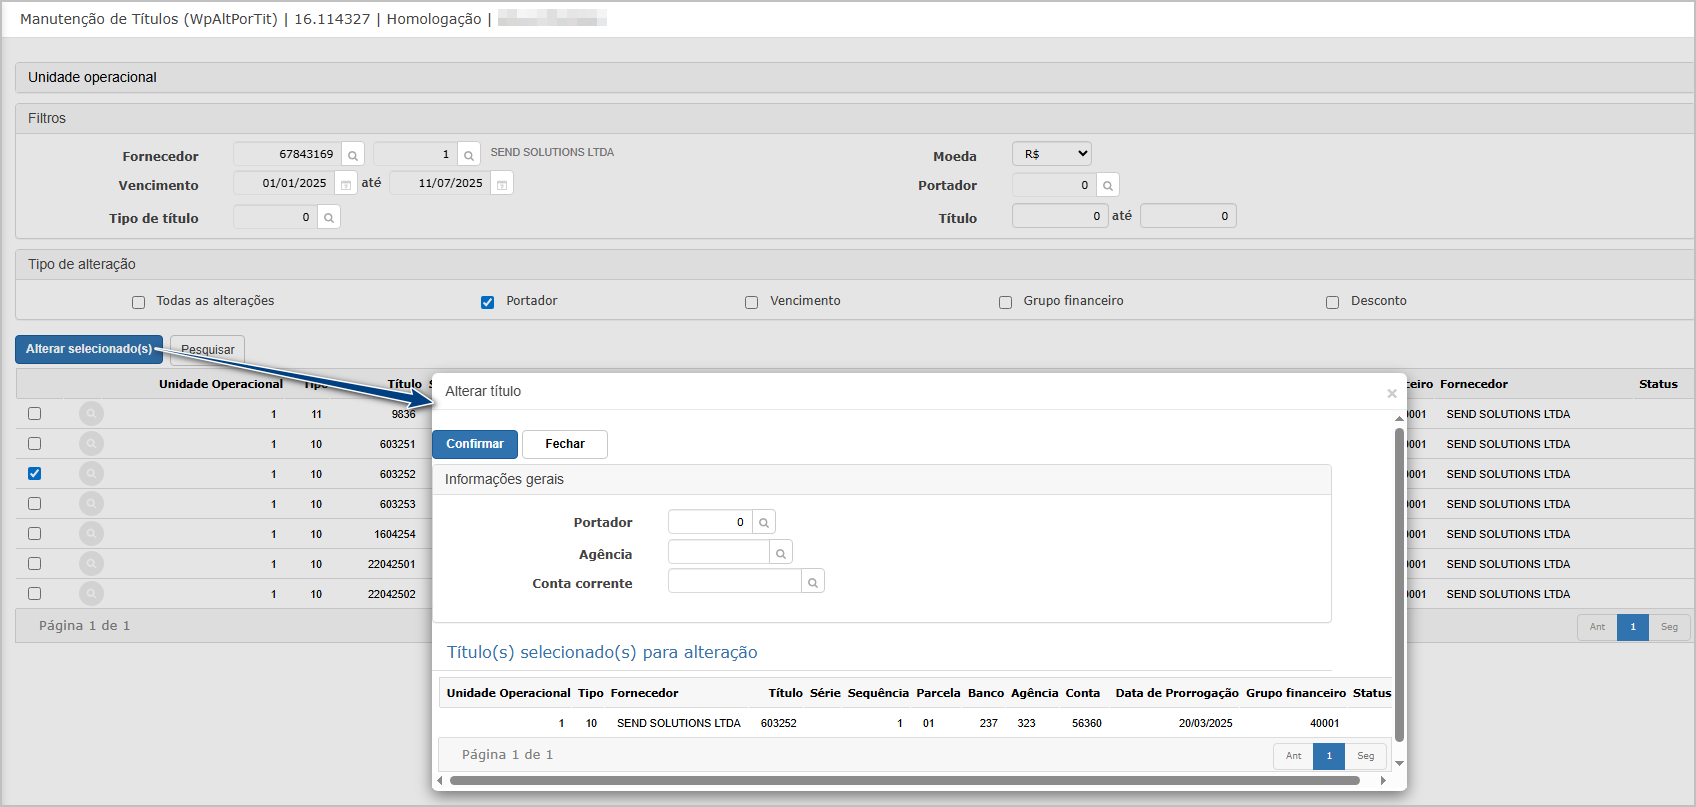1696x807 pixels.
Task: Click the Fechar button in the dialog
Action: [565, 444]
